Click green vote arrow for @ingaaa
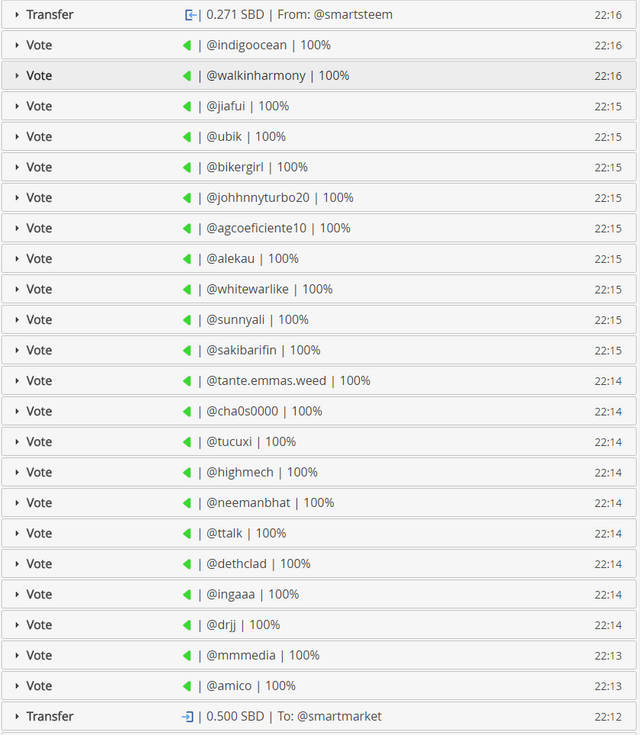 187,594
